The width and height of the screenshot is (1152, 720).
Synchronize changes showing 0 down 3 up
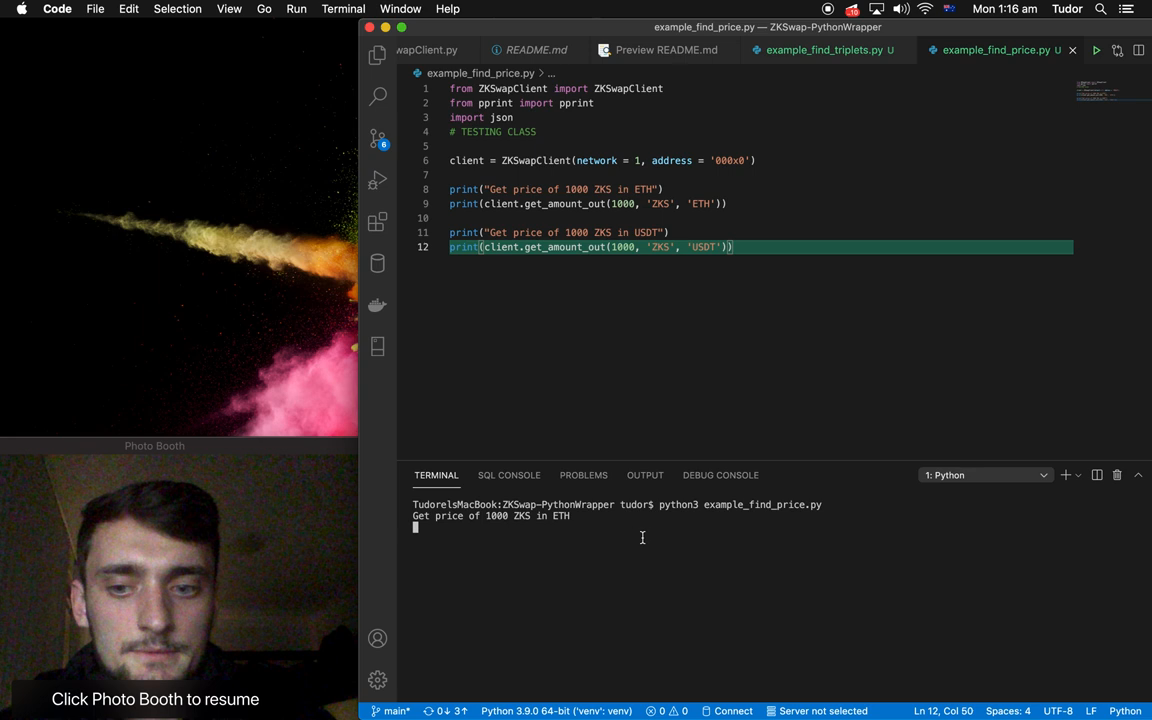point(445,711)
